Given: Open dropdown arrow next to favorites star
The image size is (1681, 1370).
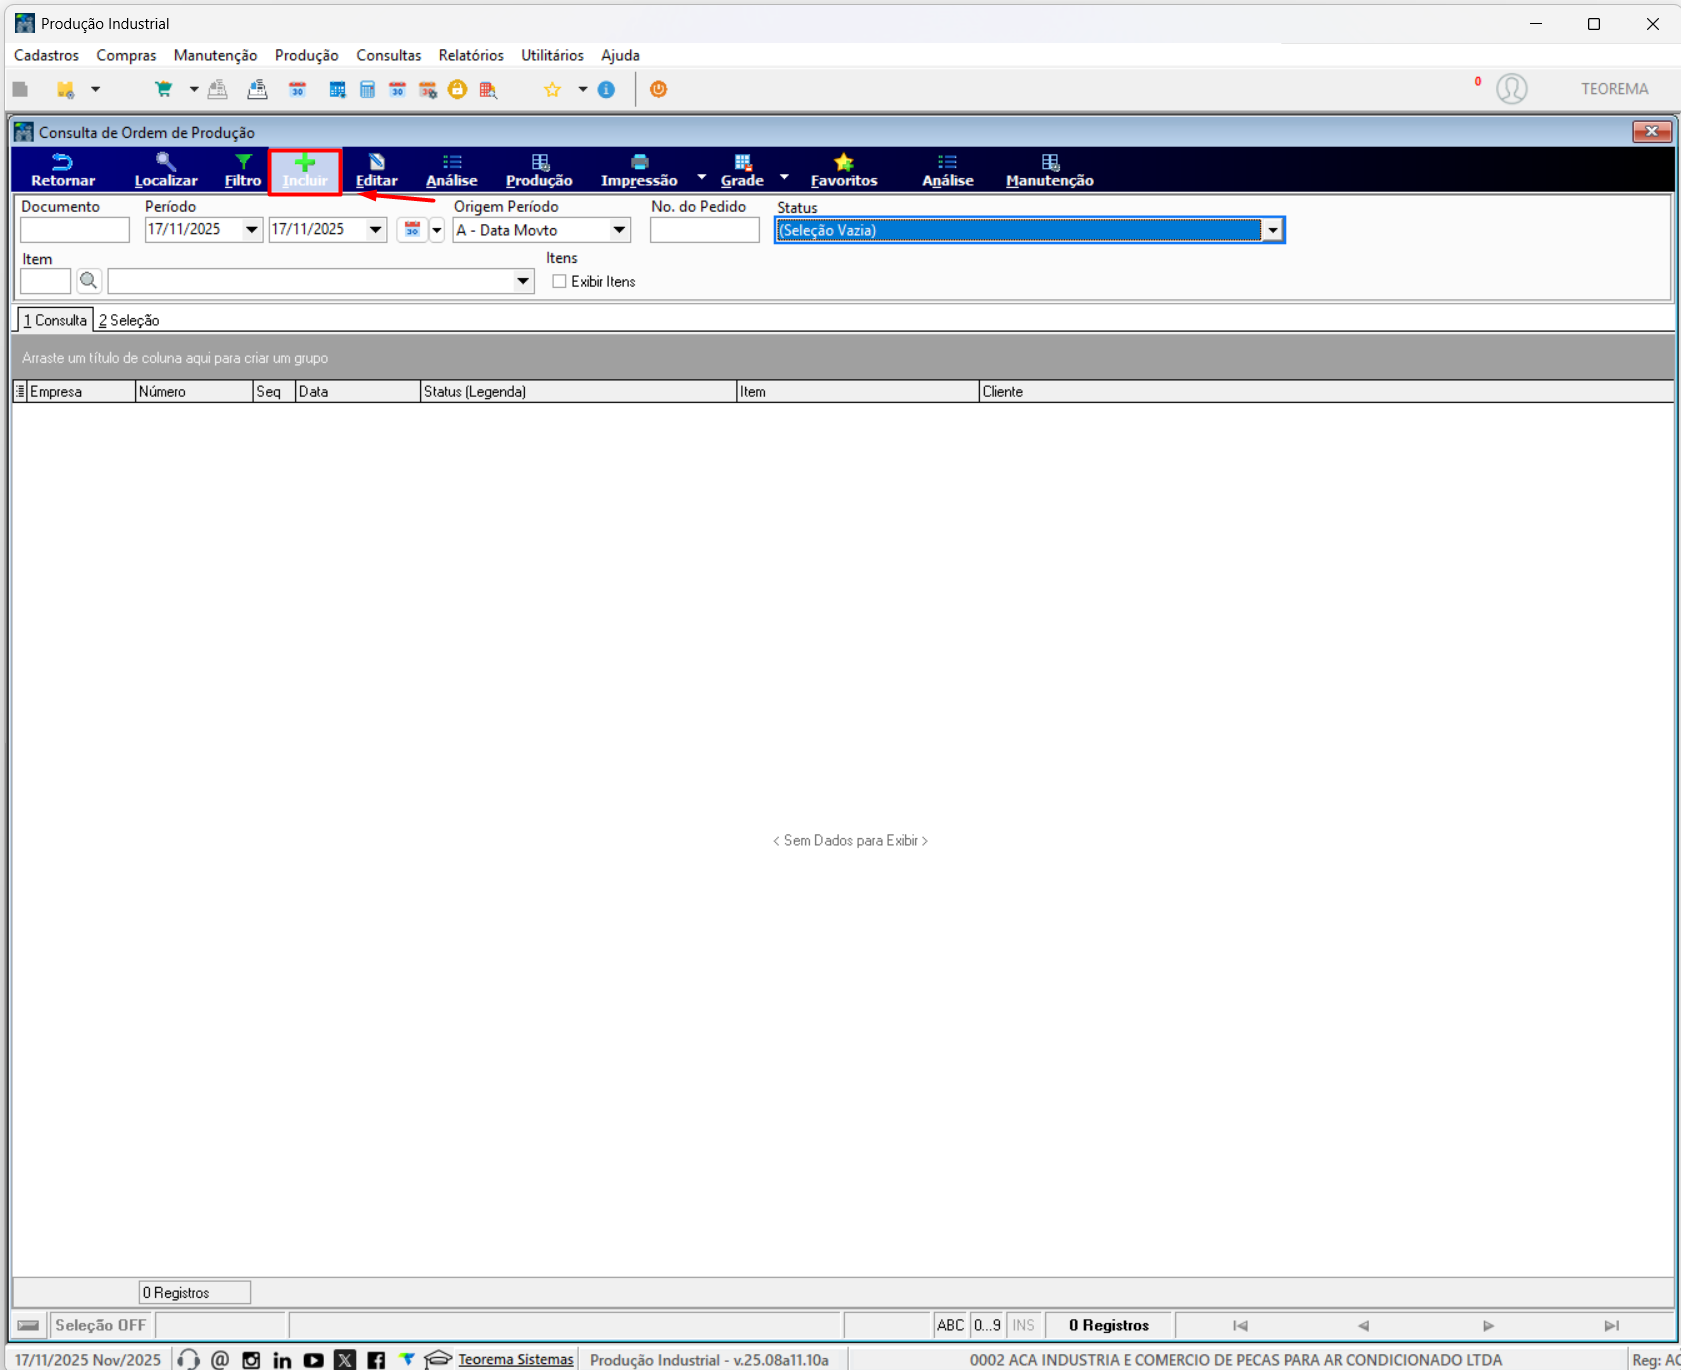Looking at the screenshot, I should [582, 89].
